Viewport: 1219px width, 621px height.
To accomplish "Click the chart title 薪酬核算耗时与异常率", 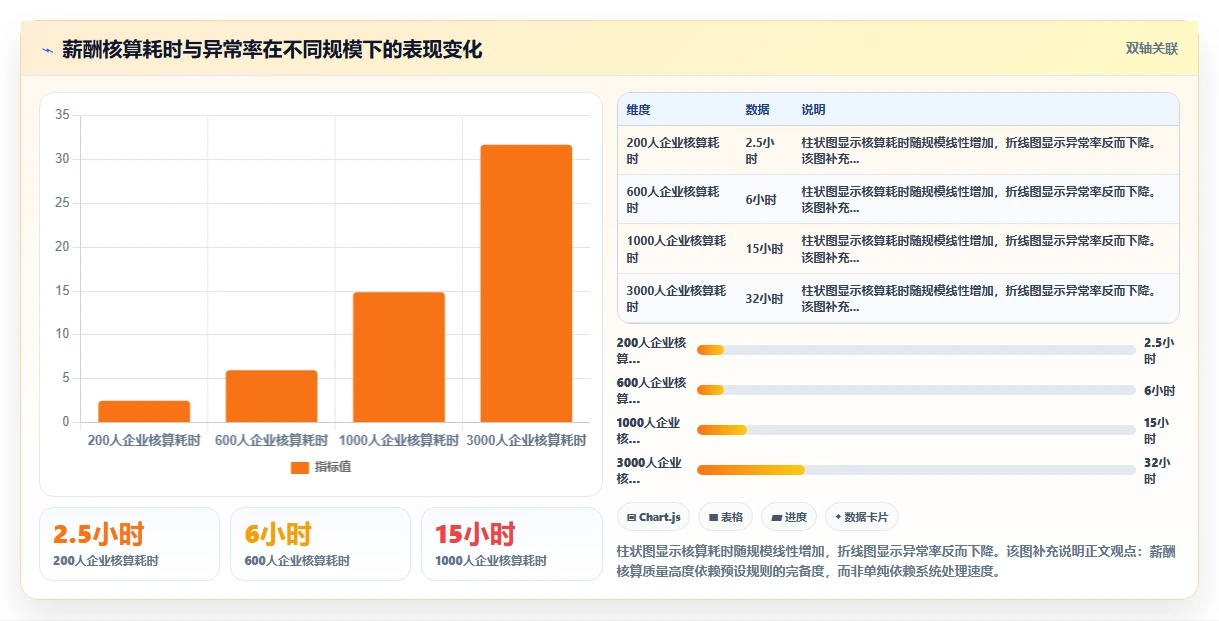I will pyautogui.click(x=272, y=49).
